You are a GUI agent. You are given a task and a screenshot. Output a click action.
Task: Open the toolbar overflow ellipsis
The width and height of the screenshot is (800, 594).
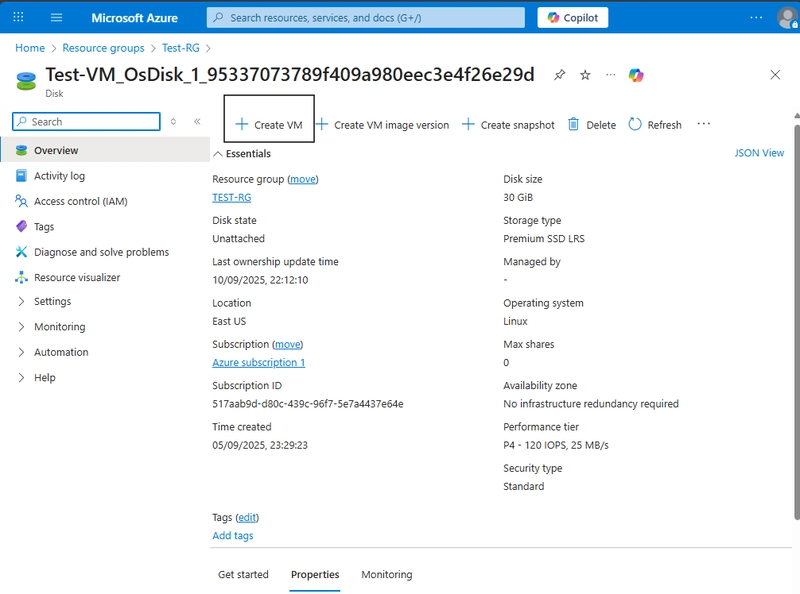click(704, 124)
